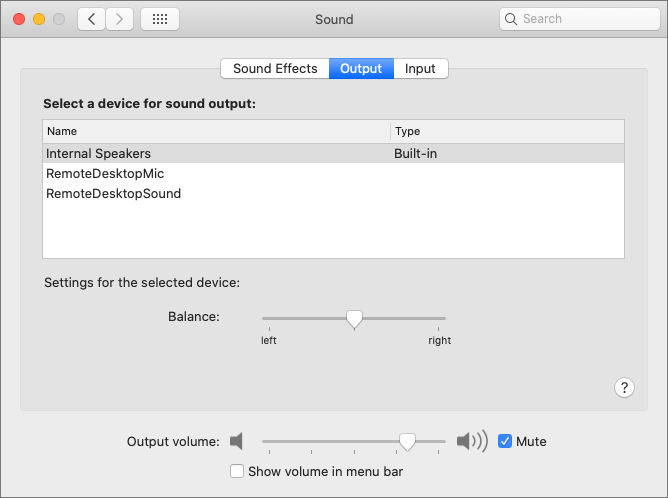Select Internal Speakers output device
Viewport: 668px width, 498px height.
99,154
